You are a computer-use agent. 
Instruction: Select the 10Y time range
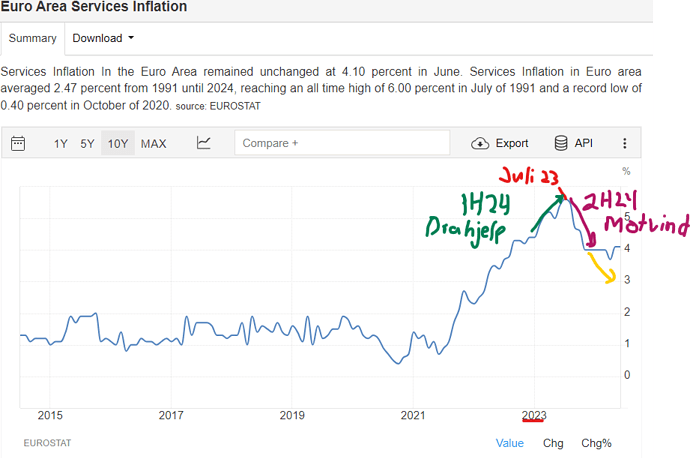[x=118, y=143]
